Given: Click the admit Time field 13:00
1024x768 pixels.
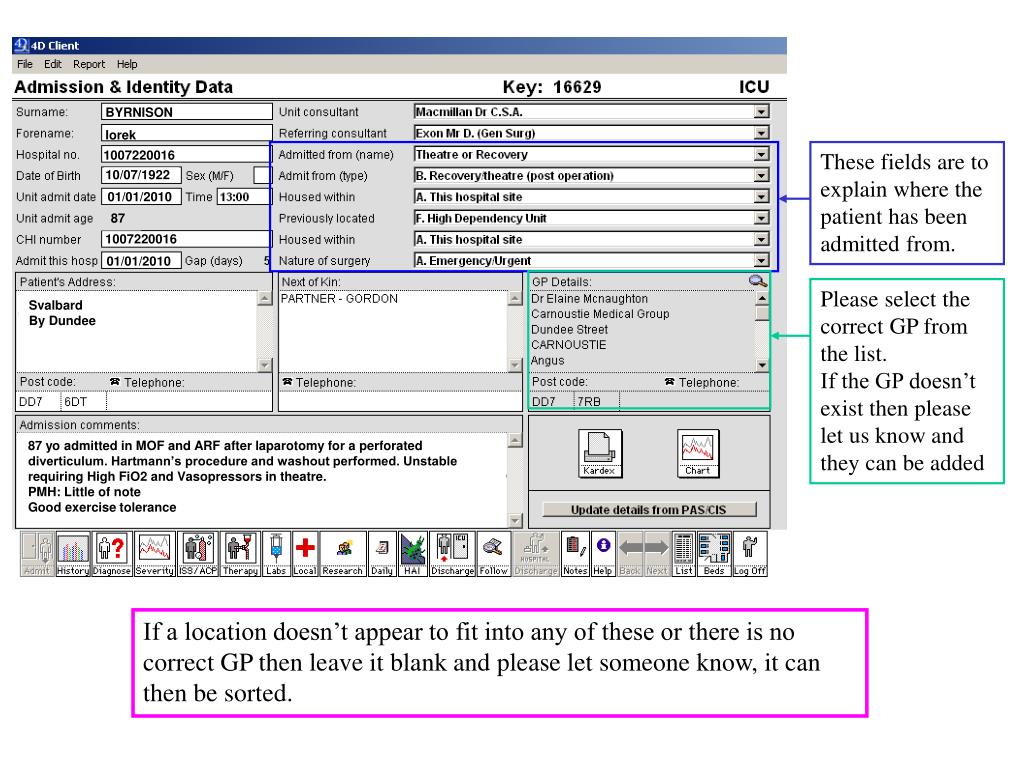Looking at the screenshot, I should click(x=244, y=197).
